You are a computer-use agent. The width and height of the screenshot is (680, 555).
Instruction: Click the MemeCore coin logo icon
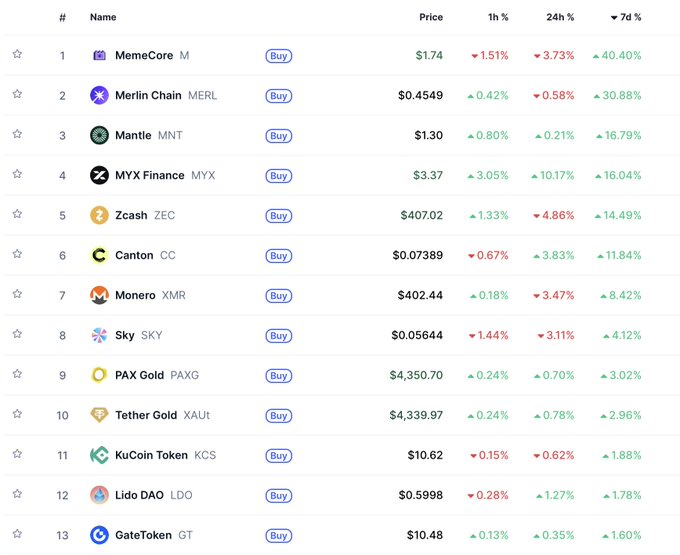99,55
